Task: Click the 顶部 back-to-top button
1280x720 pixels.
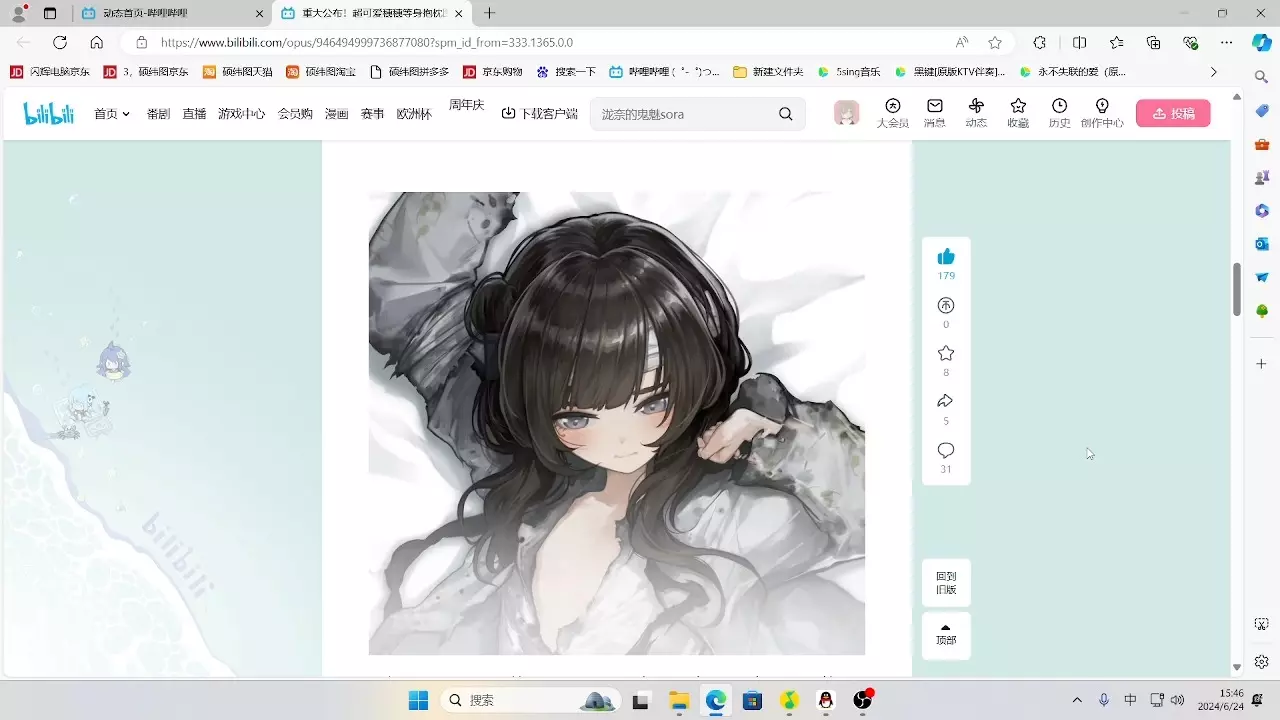Action: coord(946,635)
